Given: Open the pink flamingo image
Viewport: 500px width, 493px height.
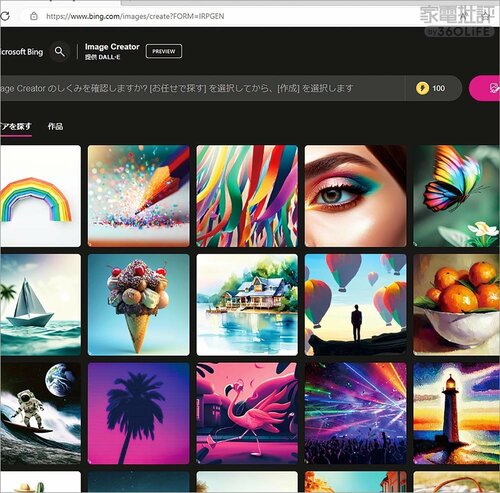Looking at the screenshot, I should click(247, 413).
